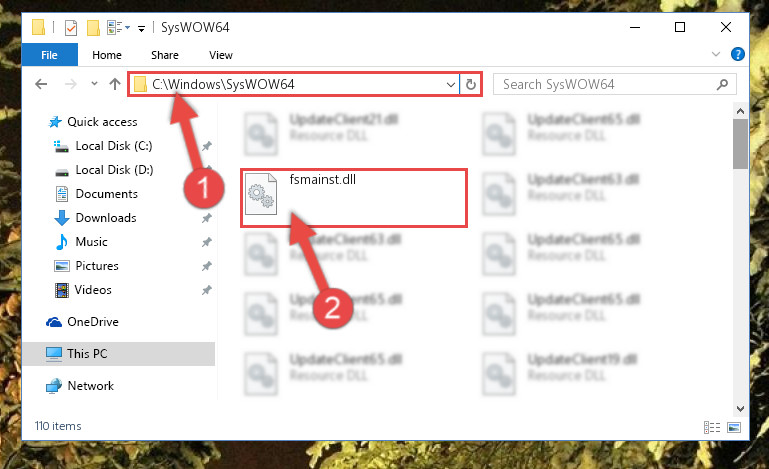Select Downloads in navigation pane

[106, 218]
